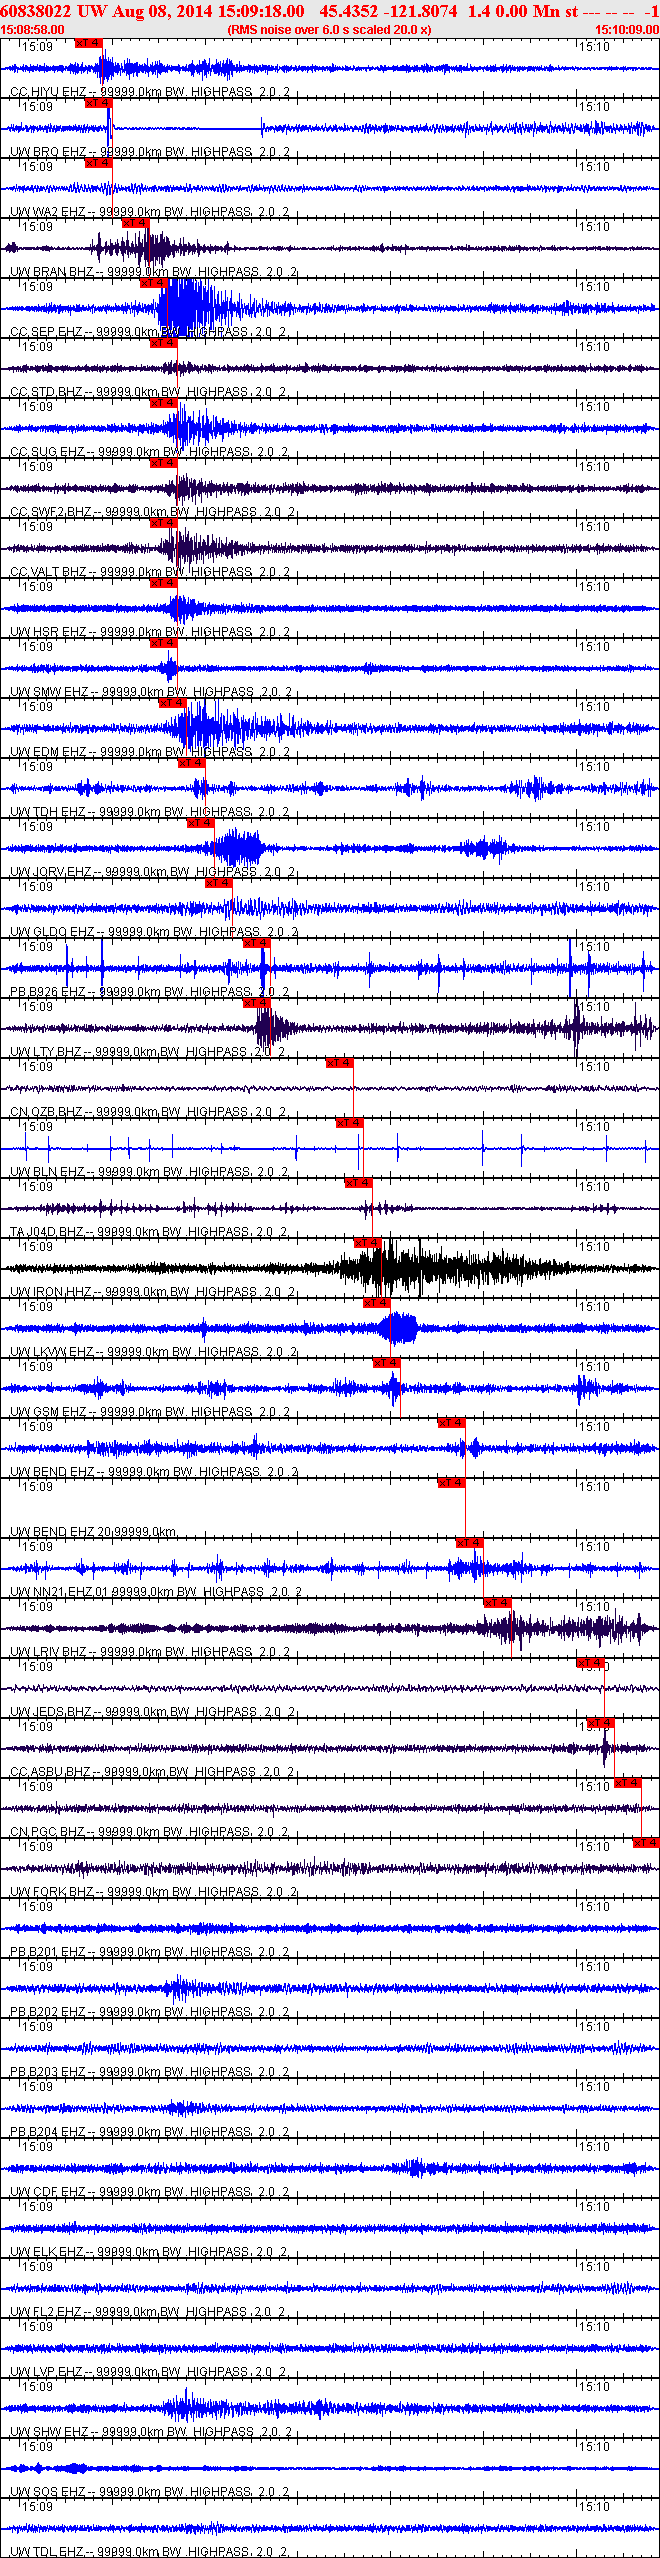This screenshot has width=660, height=2558.
Task: Click the red pick flag on CC HIYU EHZ trace
Action: pyautogui.click(x=89, y=43)
